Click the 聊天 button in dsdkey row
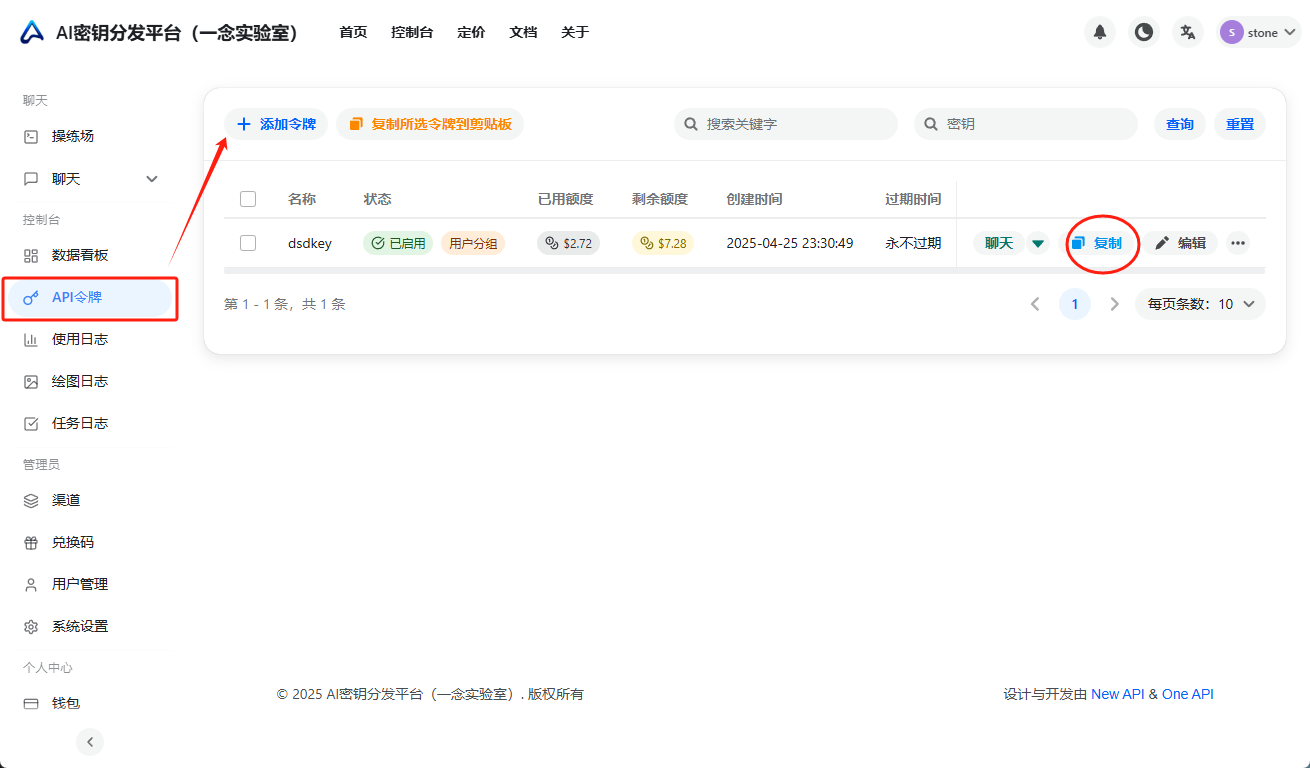 pyautogui.click(x=999, y=243)
